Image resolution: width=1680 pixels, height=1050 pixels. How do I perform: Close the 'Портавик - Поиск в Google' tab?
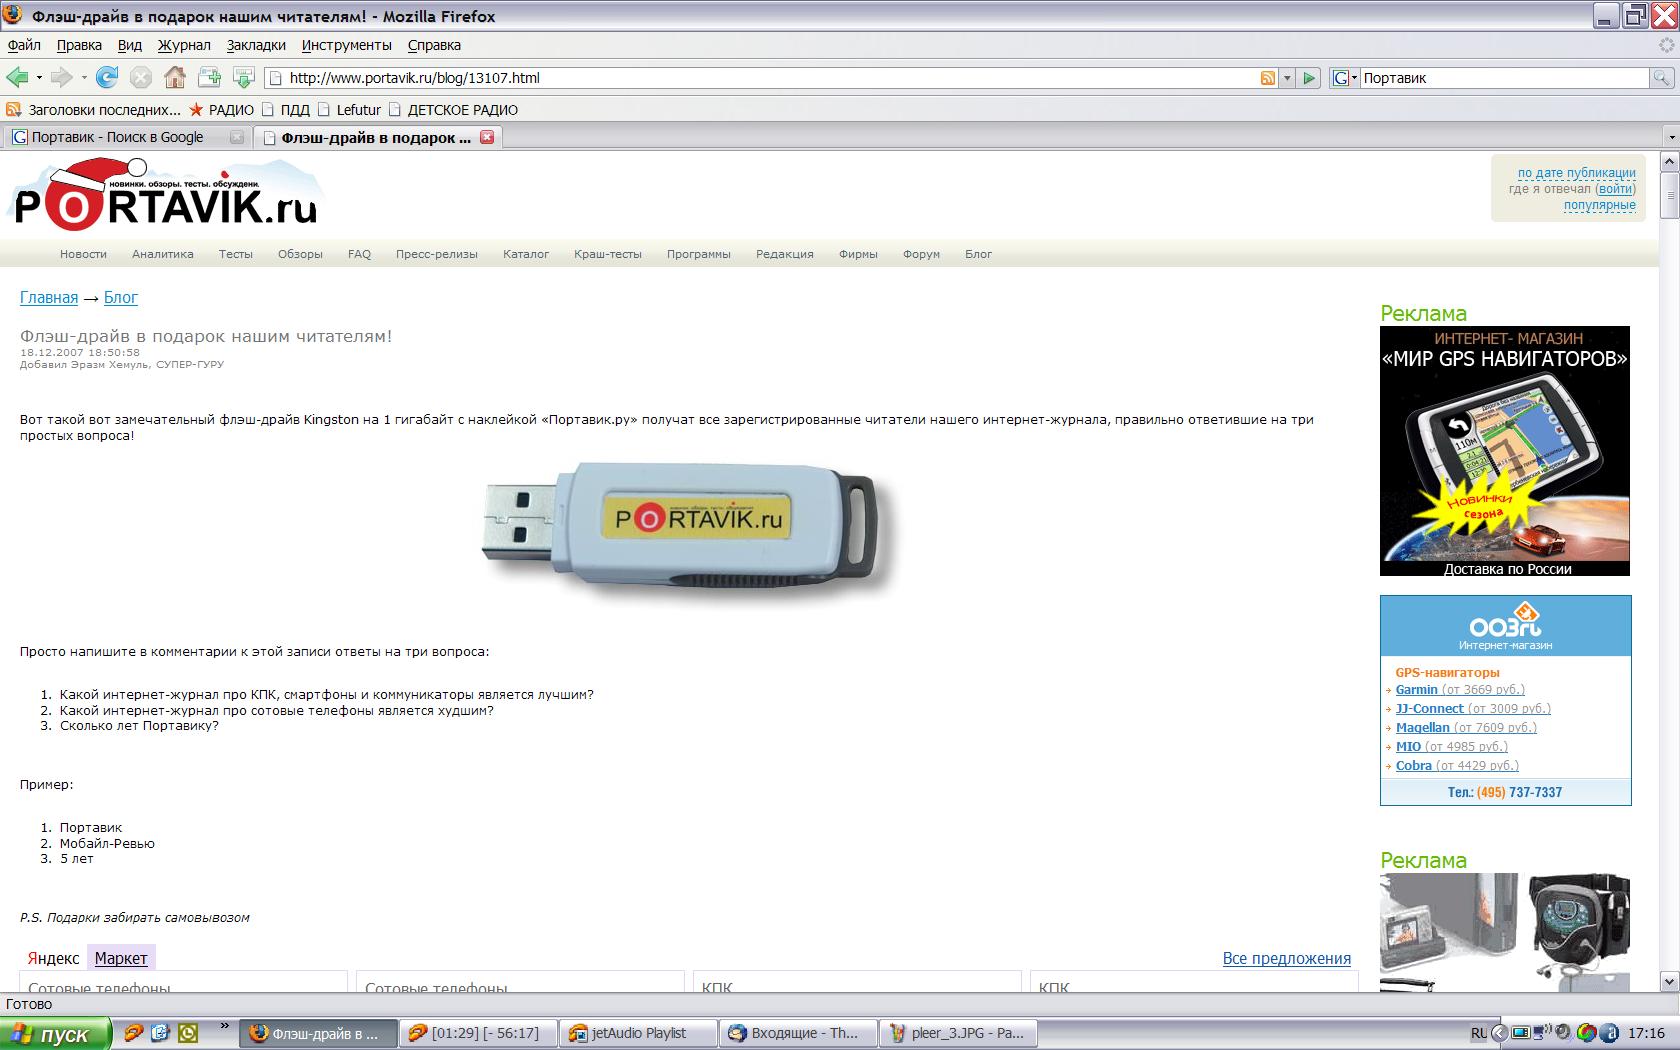click(x=237, y=137)
